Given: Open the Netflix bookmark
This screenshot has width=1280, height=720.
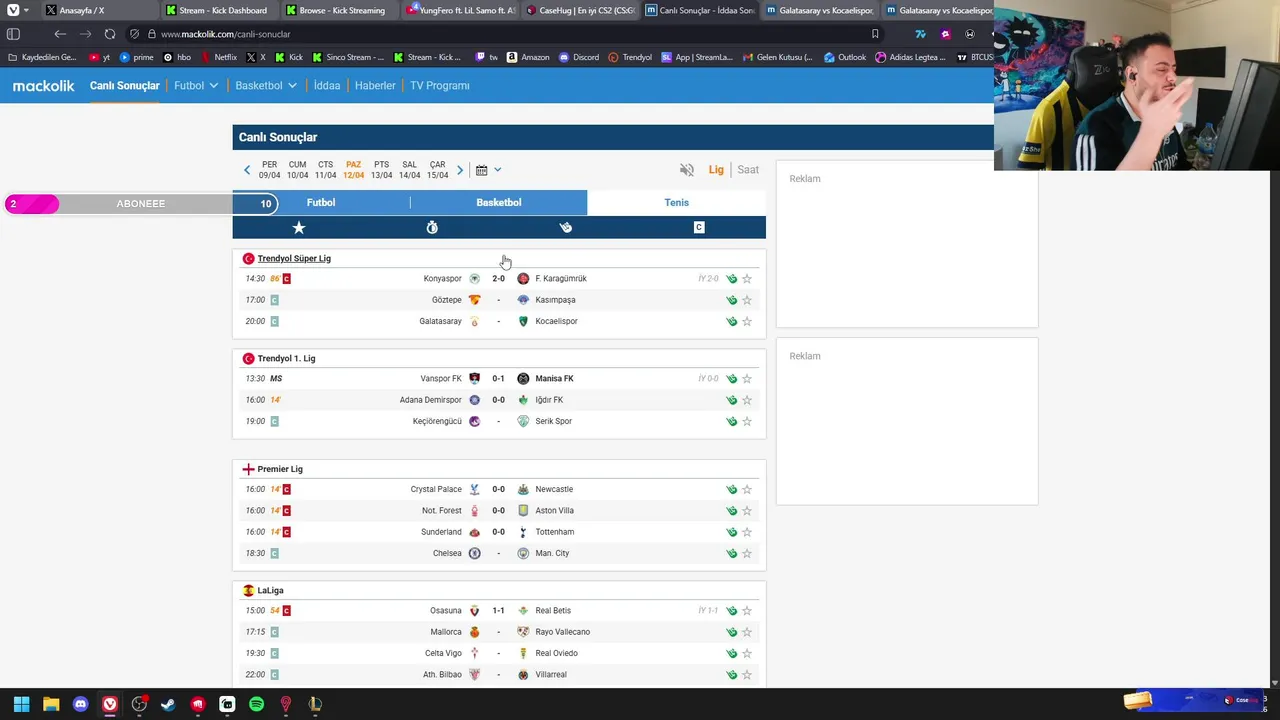Looking at the screenshot, I should click(217, 57).
